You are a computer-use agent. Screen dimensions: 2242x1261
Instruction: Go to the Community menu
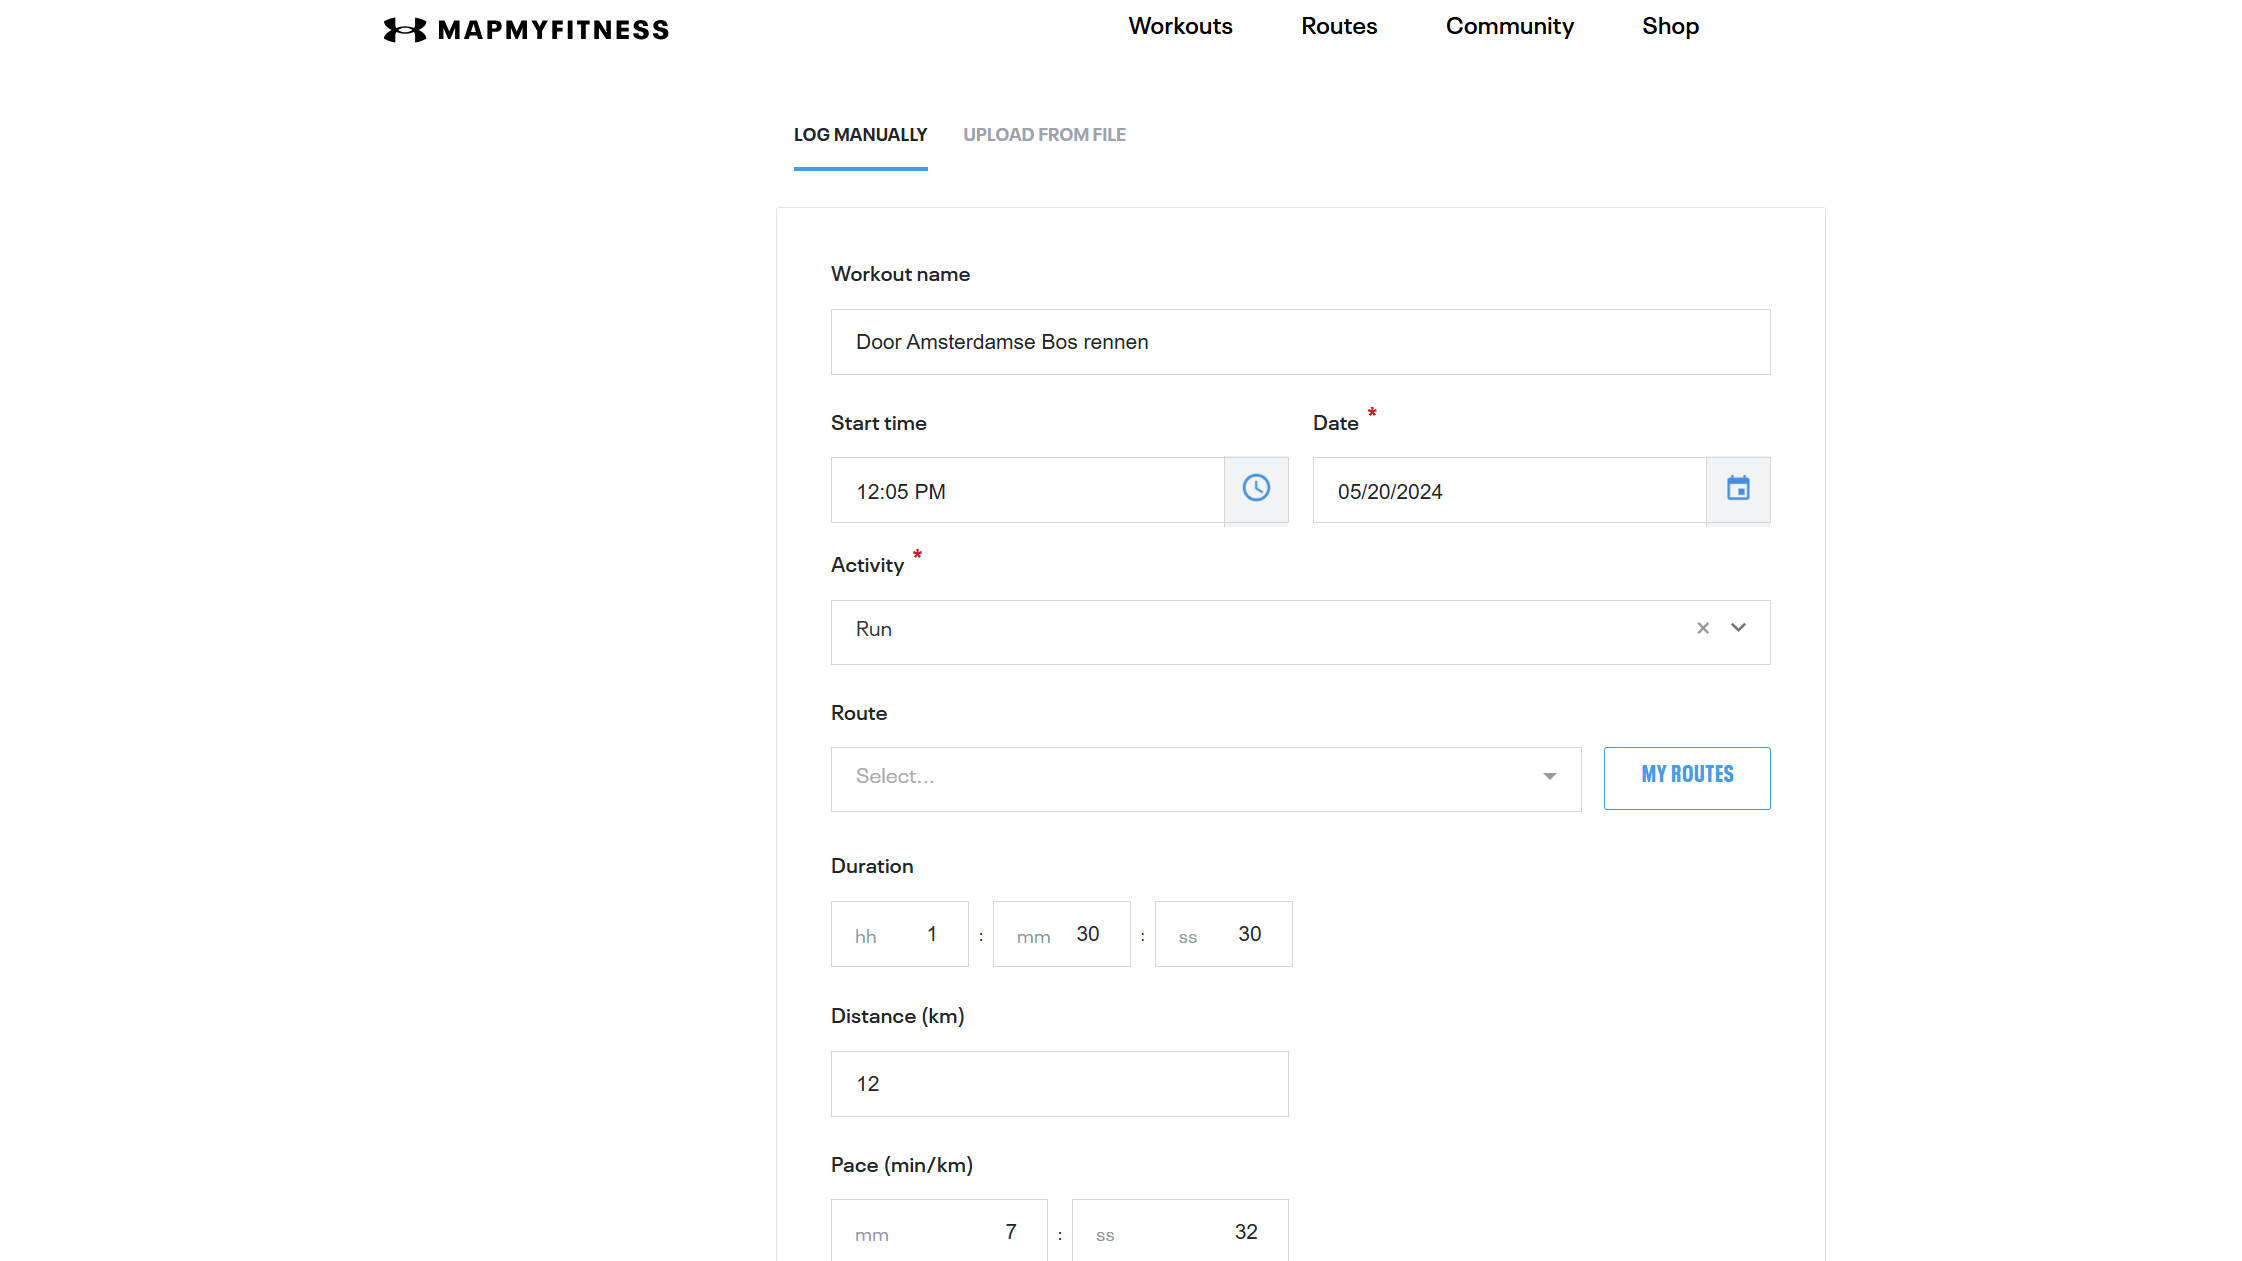point(1509,27)
